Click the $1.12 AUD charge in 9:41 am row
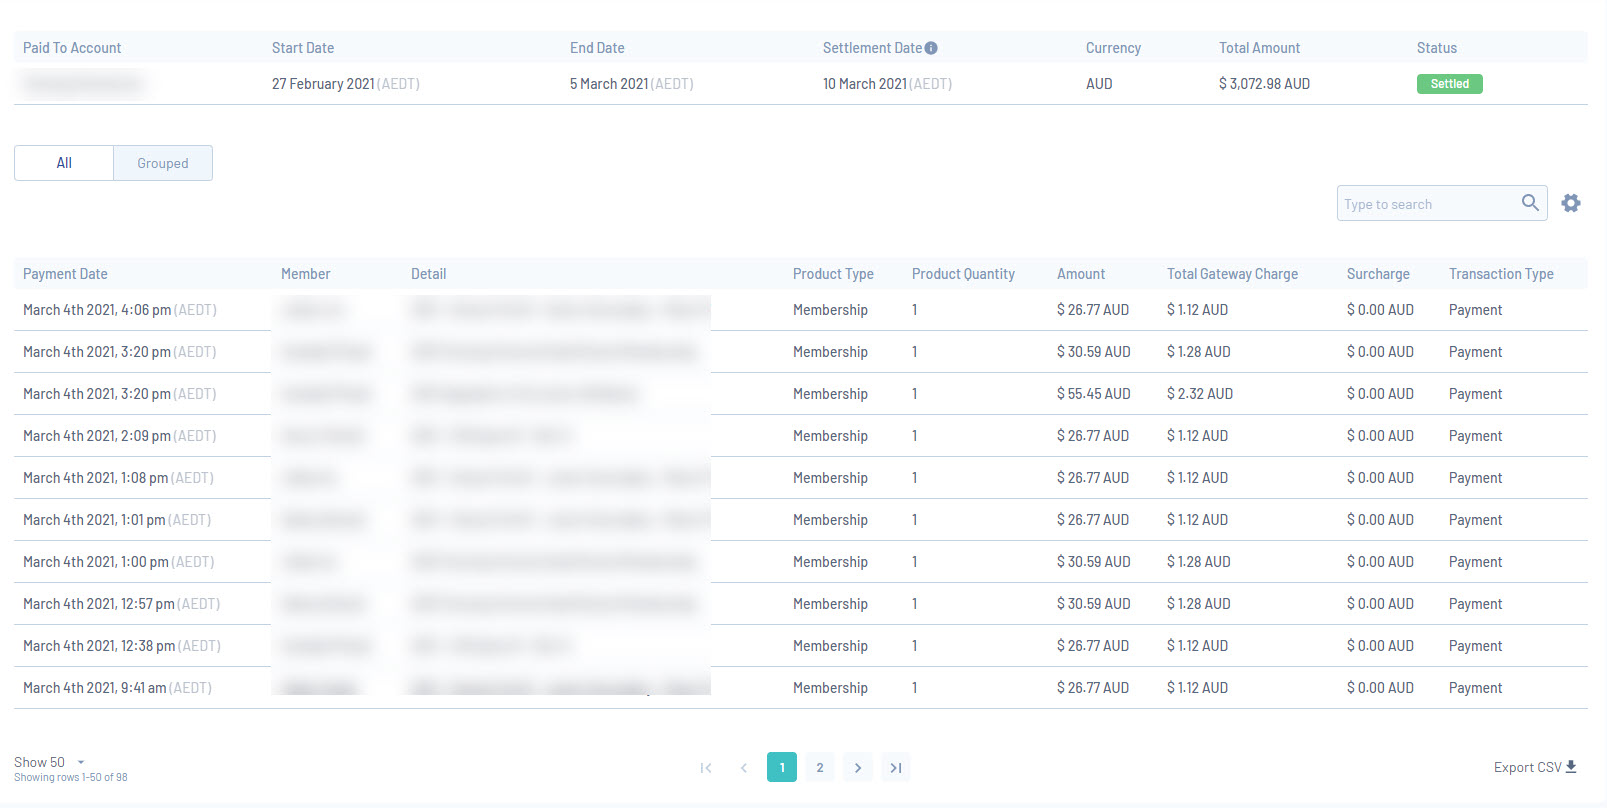Screen dimensions: 1607x808 click(1198, 688)
